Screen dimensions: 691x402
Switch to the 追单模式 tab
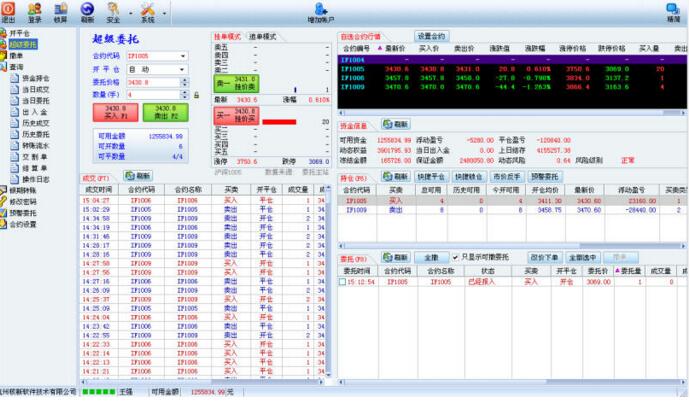click(x=261, y=35)
